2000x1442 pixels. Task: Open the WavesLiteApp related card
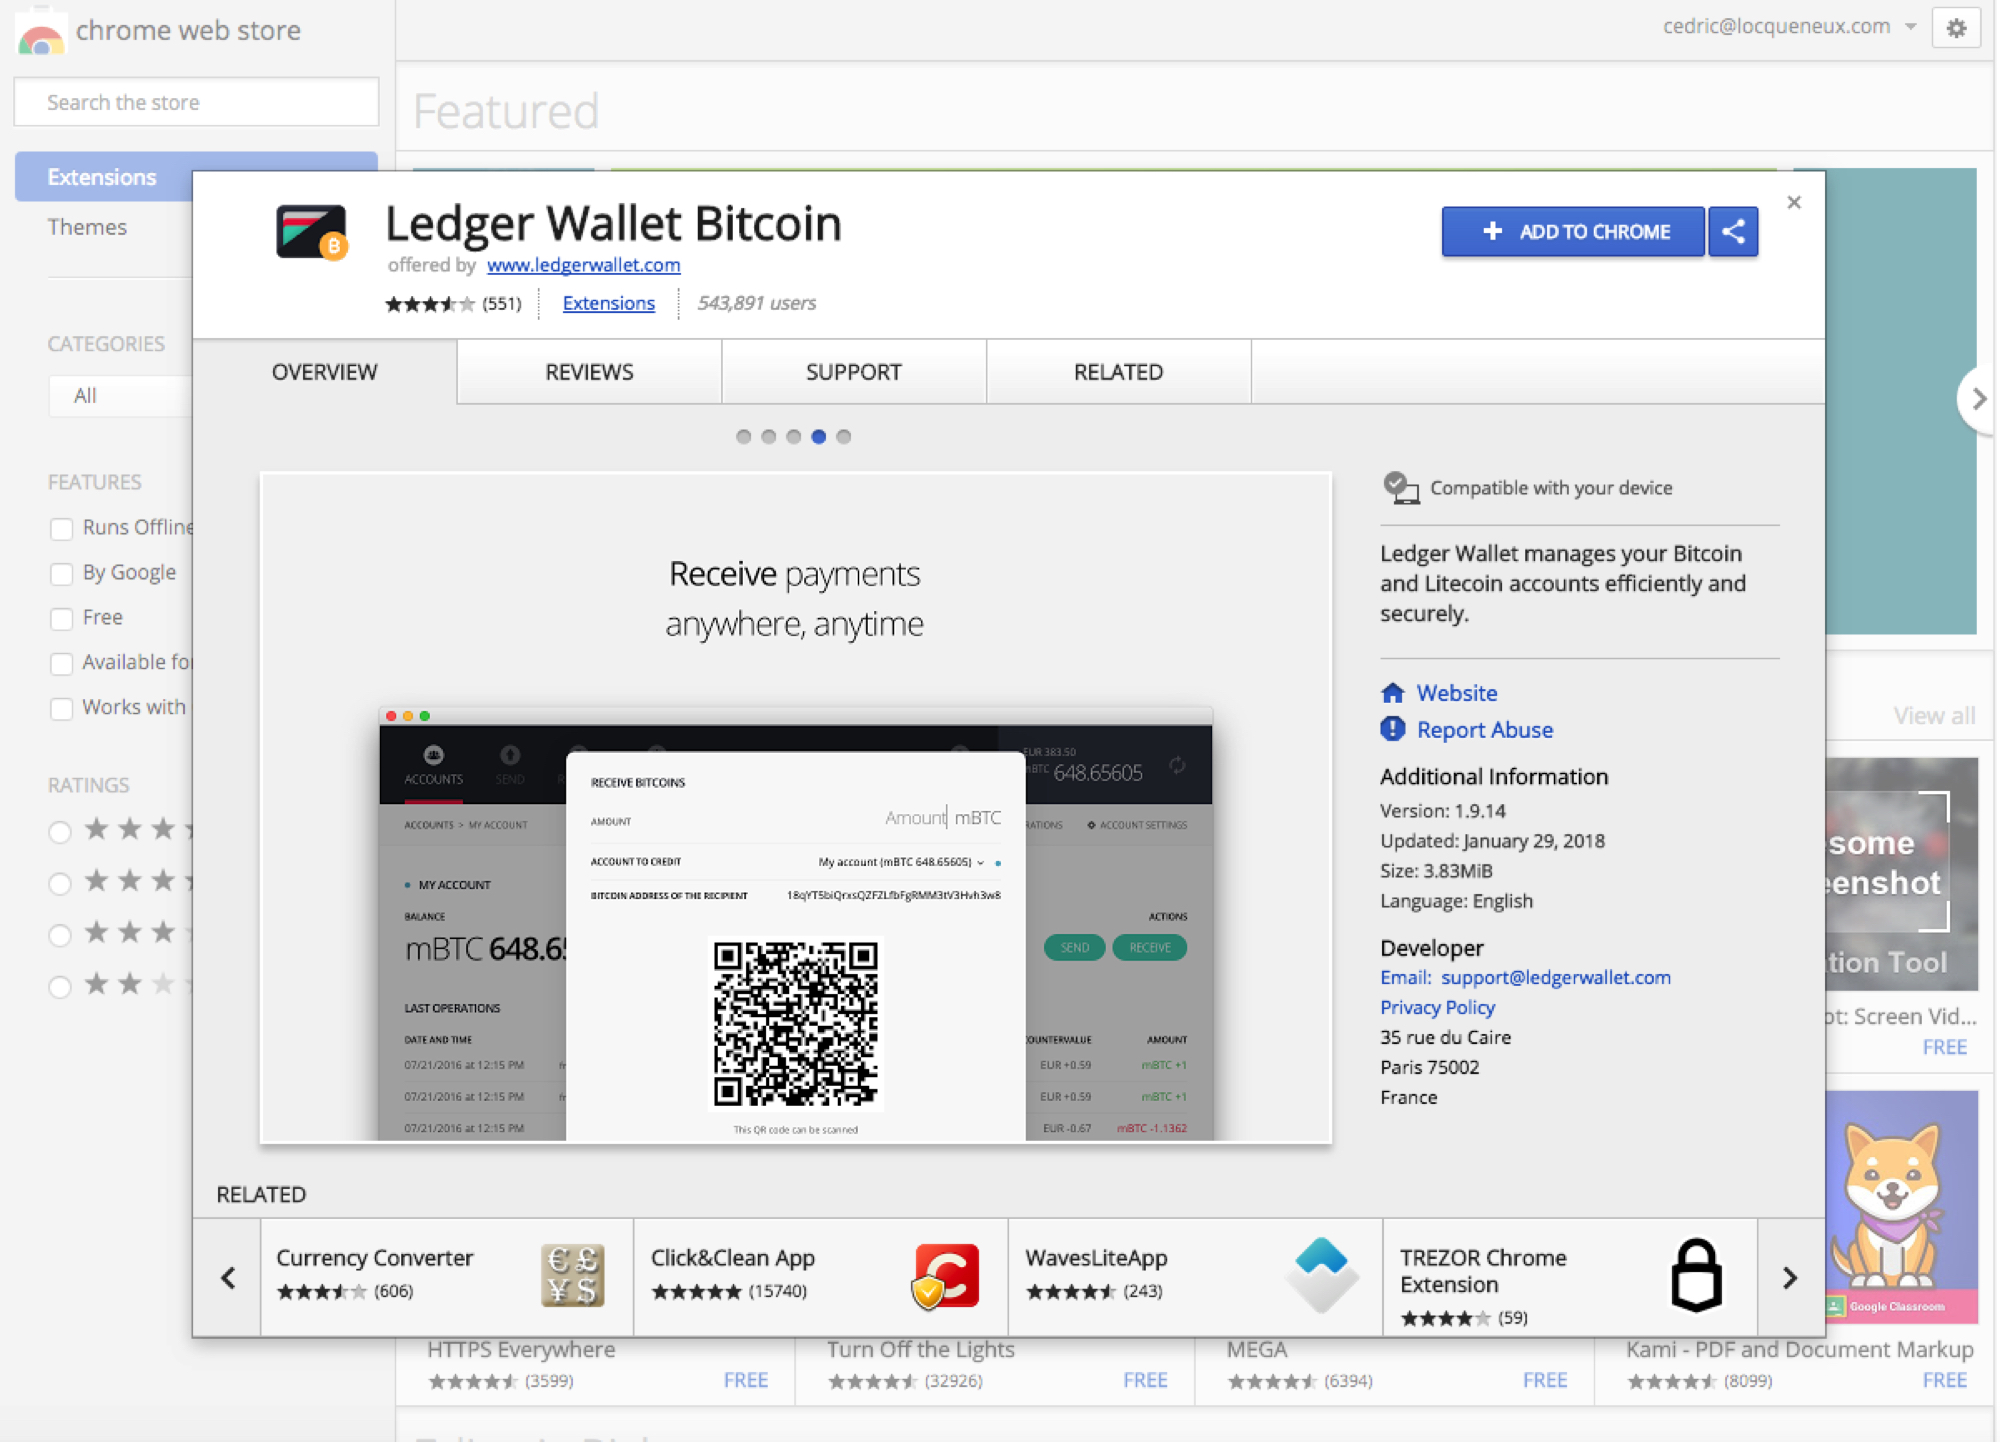[1195, 1277]
